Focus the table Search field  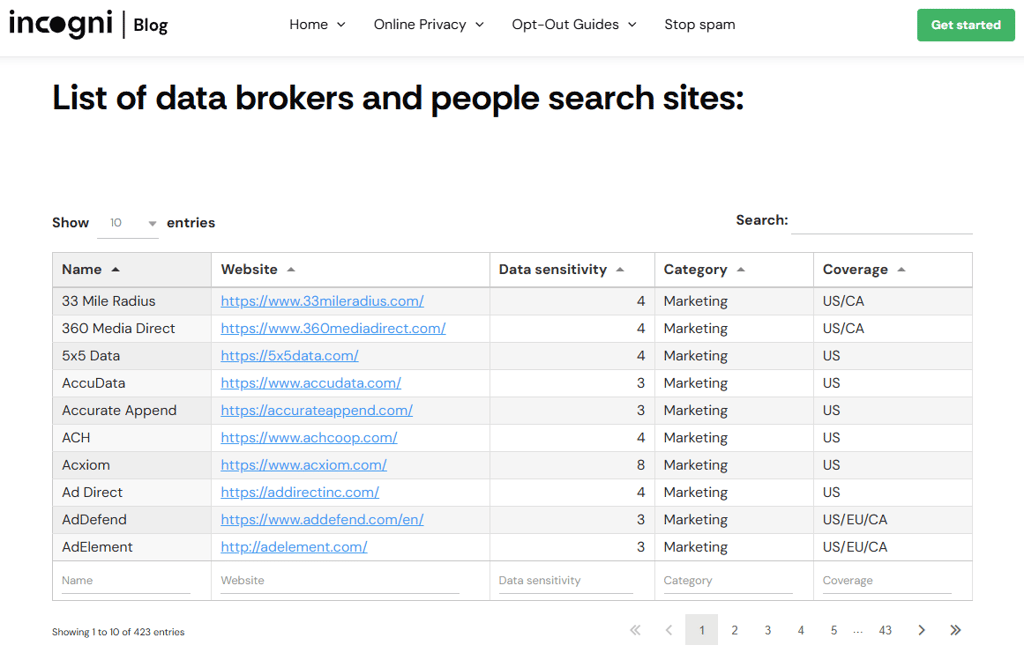(882, 221)
